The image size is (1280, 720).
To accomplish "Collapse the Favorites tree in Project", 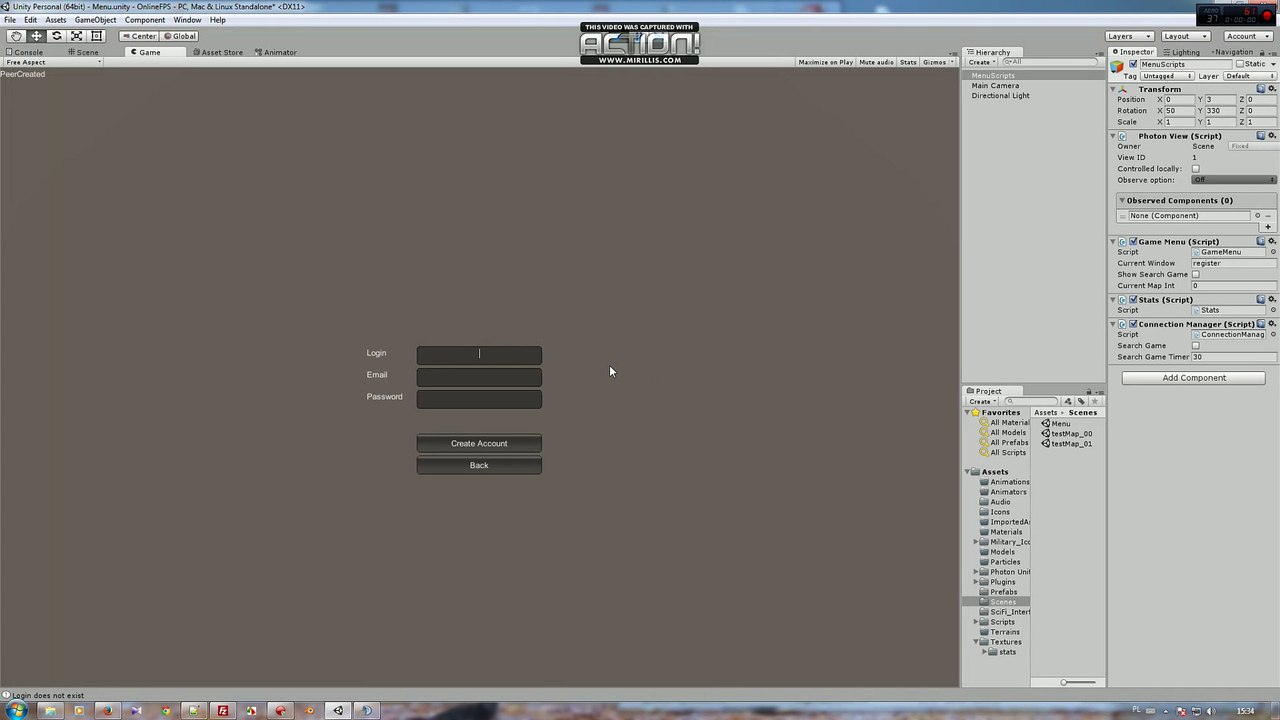I will (x=968, y=412).
